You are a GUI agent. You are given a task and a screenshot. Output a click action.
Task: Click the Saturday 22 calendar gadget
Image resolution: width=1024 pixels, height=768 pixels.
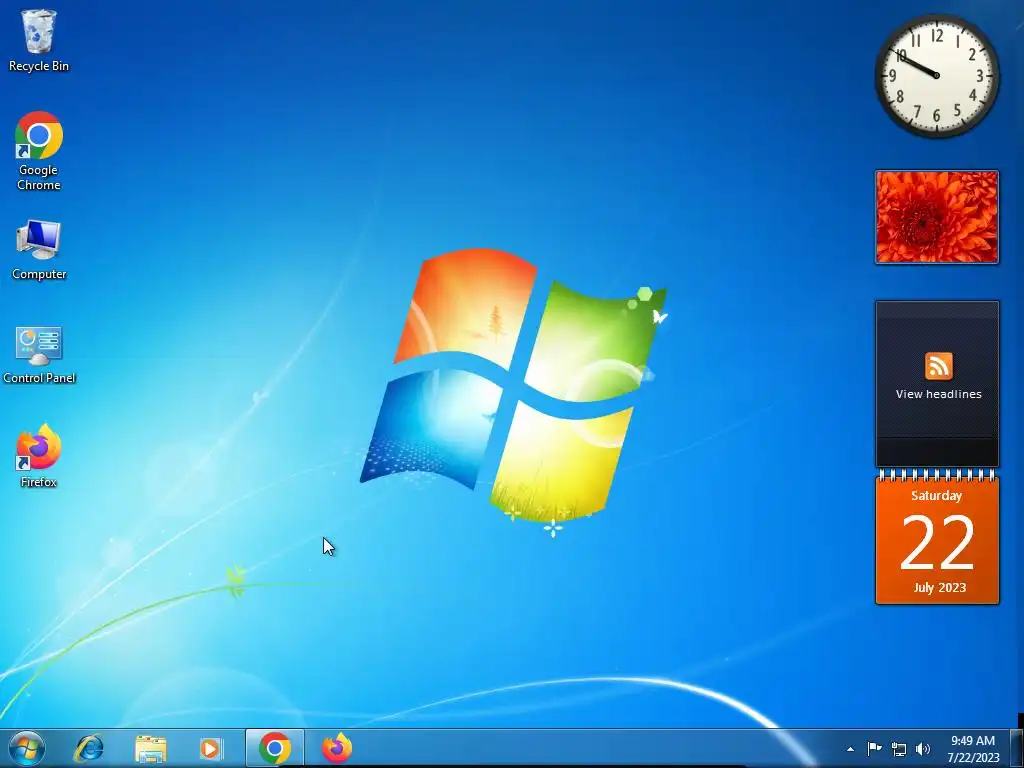coord(936,537)
